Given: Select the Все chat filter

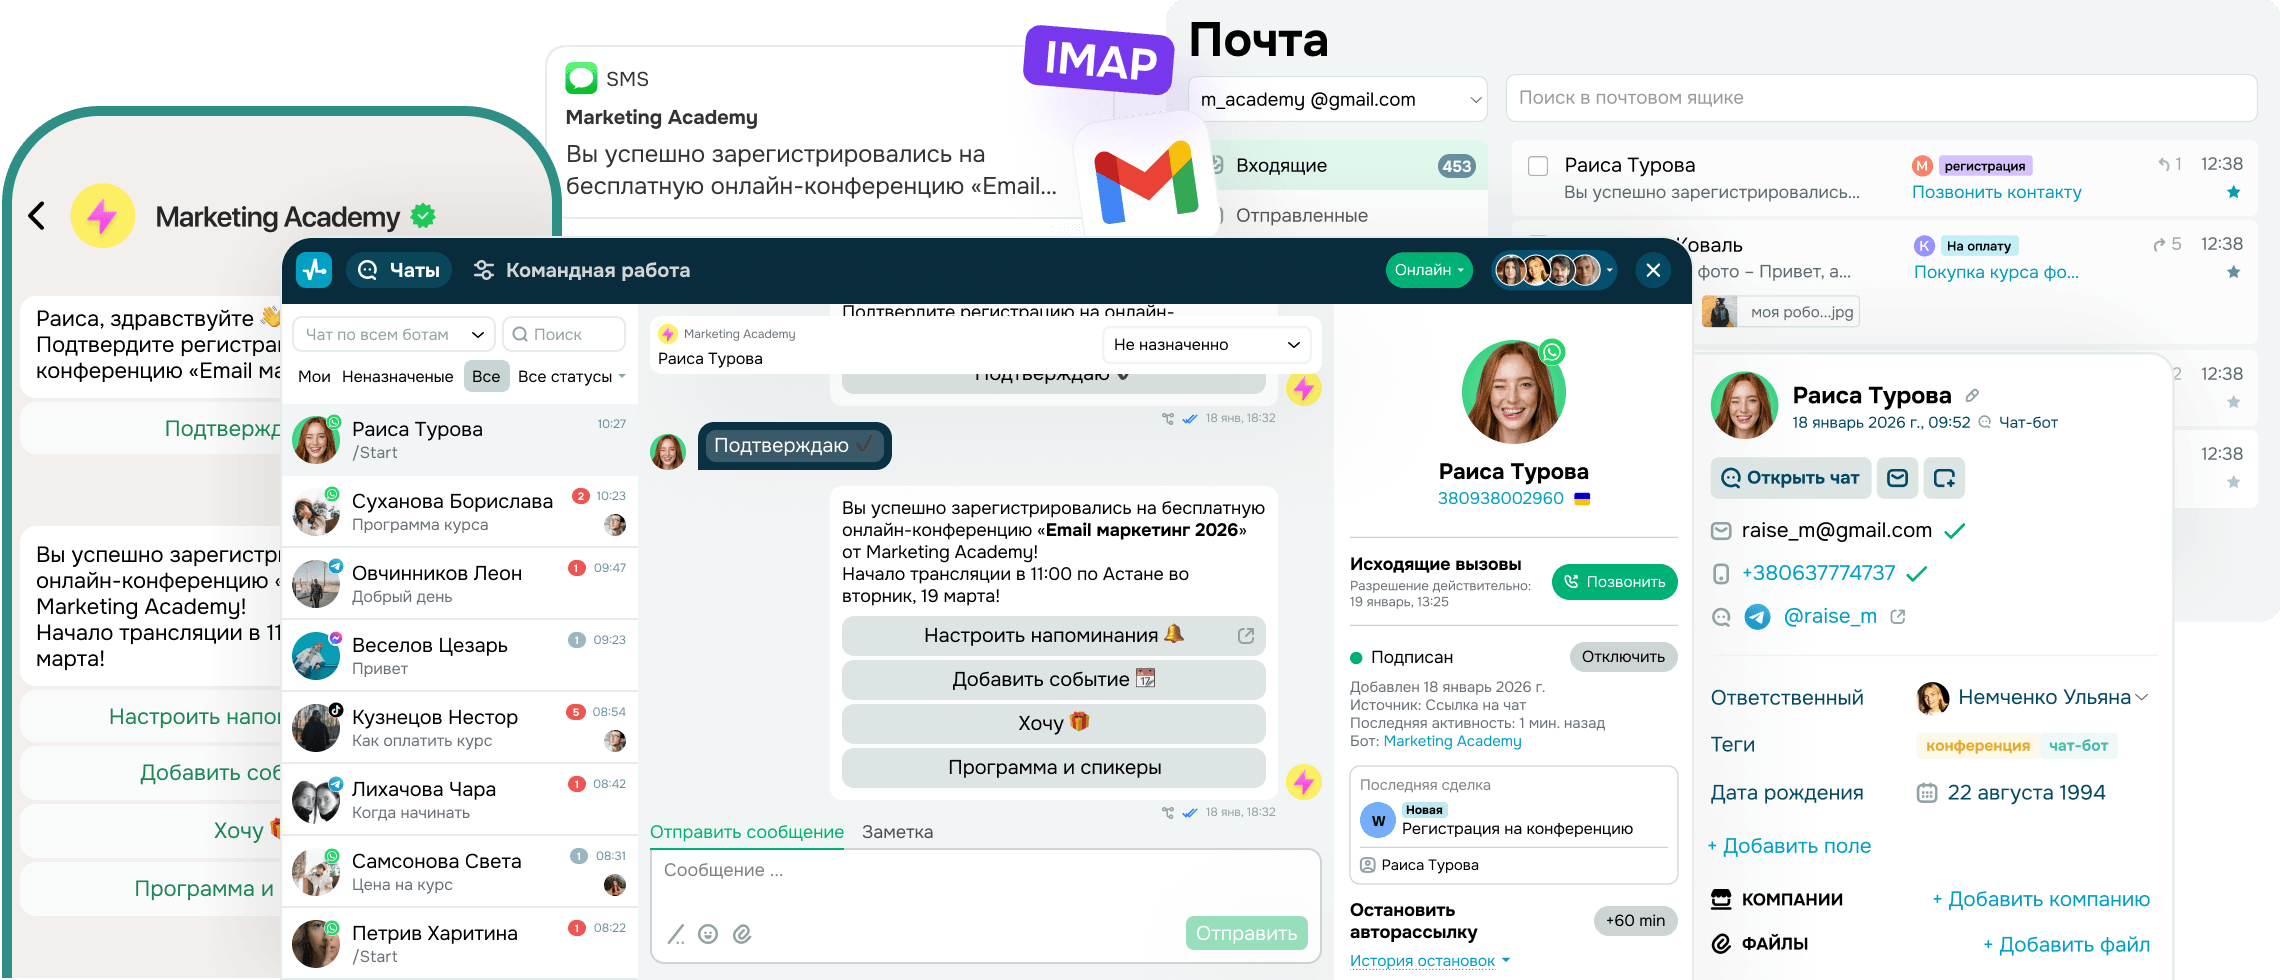Looking at the screenshot, I should click(486, 376).
